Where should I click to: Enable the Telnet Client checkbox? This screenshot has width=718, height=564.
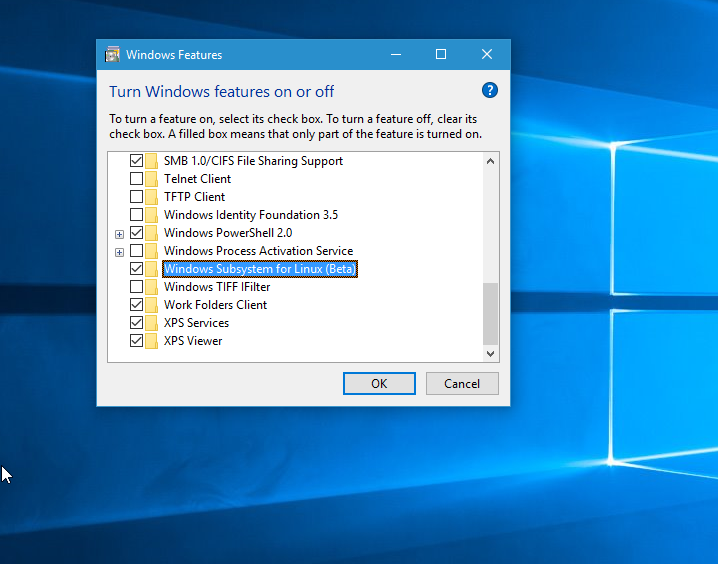(x=136, y=179)
